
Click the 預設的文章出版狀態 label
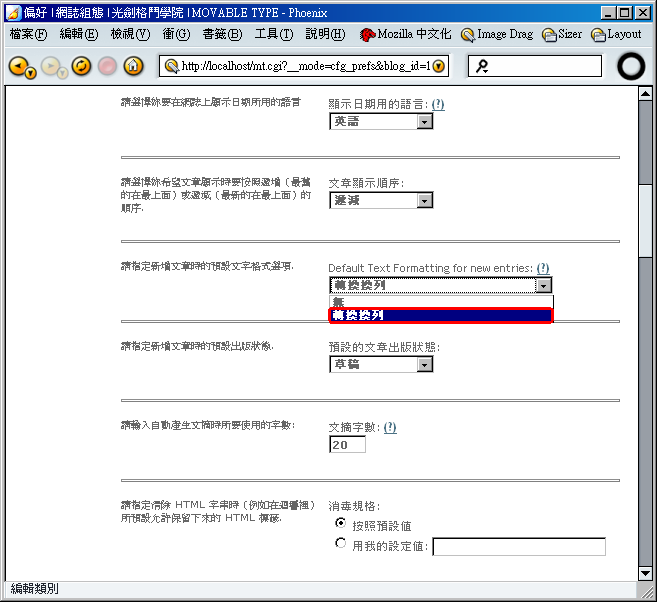[384, 347]
